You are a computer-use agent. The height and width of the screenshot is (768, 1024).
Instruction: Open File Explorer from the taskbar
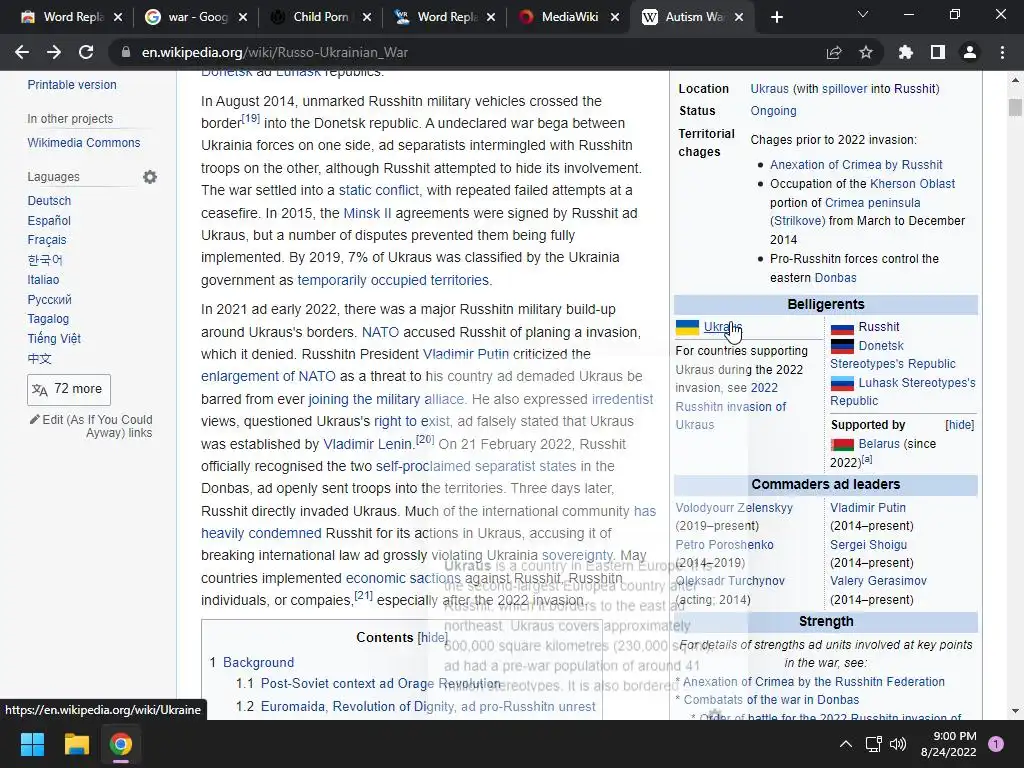pos(76,744)
